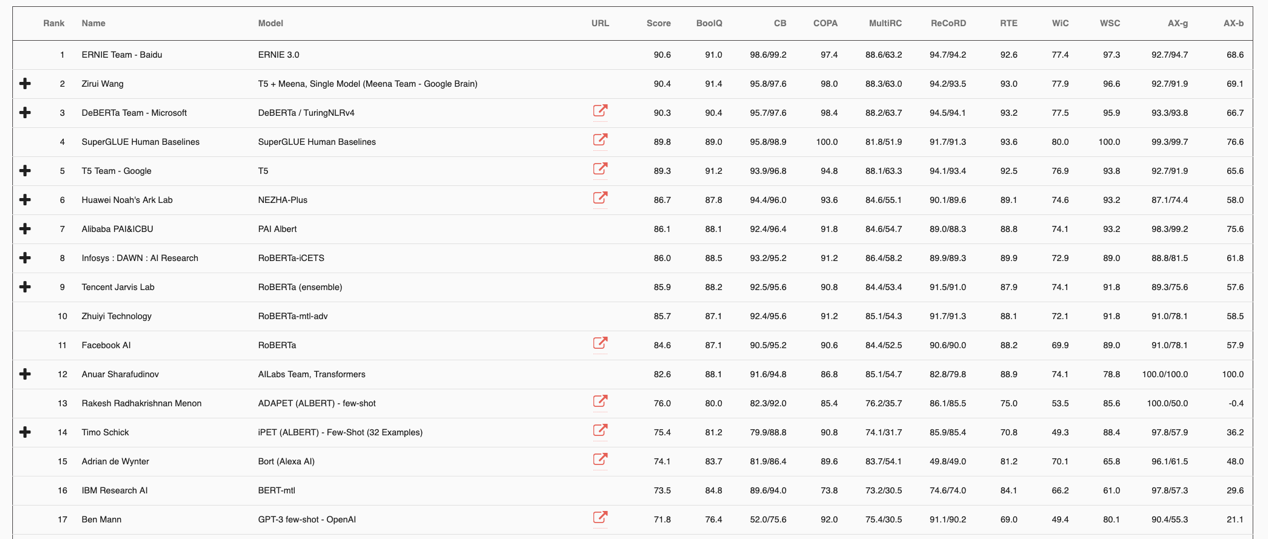Expand the Alibaba PAI&ICBU row
This screenshot has width=1268, height=539.
(x=25, y=229)
